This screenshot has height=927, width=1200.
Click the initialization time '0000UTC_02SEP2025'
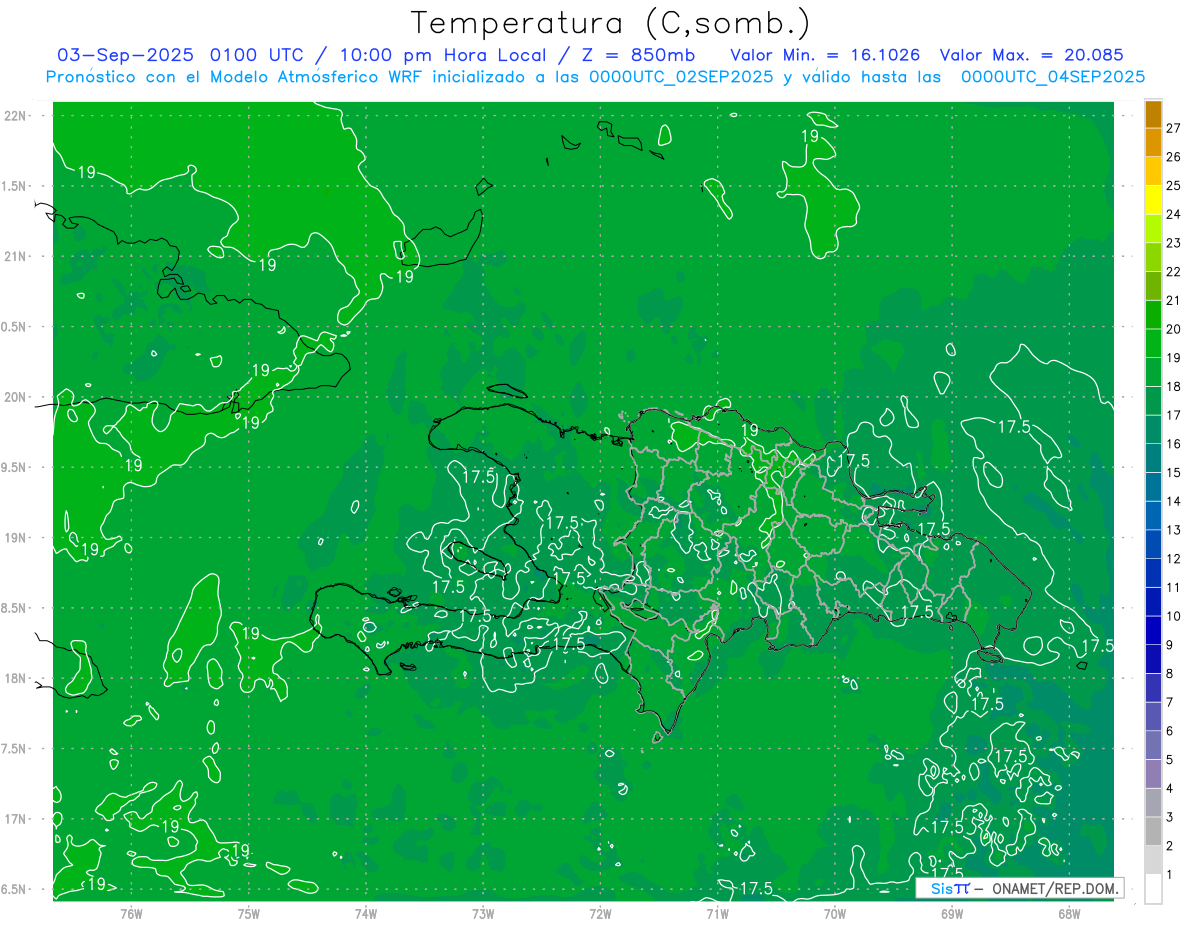click(x=681, y=77)
